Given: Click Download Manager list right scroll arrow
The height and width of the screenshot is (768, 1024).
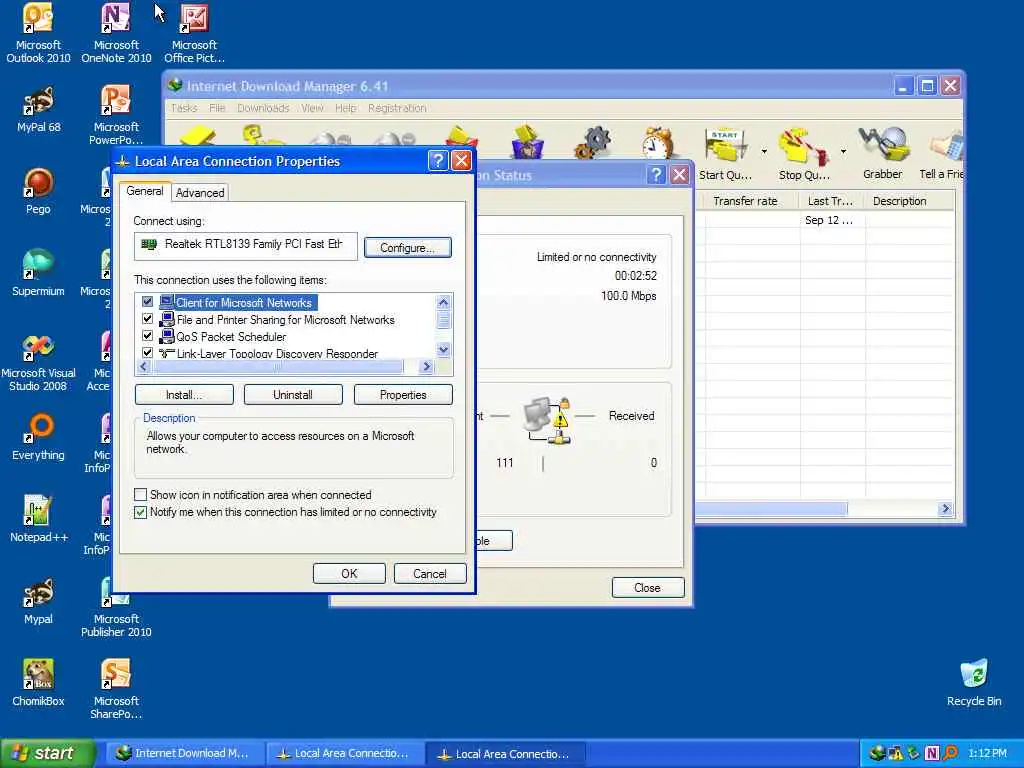Looking at the screenshot, I should 945,509.
